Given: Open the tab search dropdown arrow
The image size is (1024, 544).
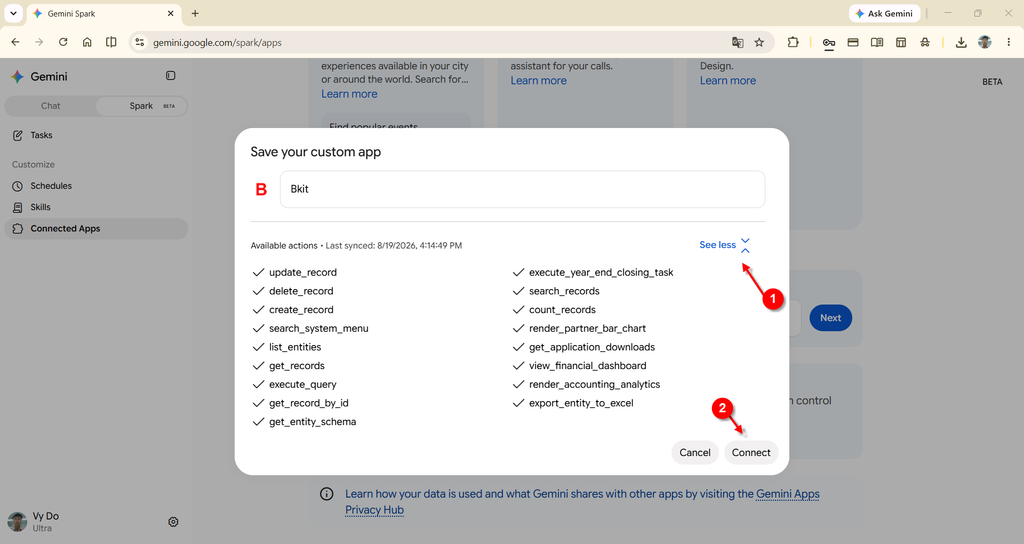Looking at the screenshot, I should (13, 13).
